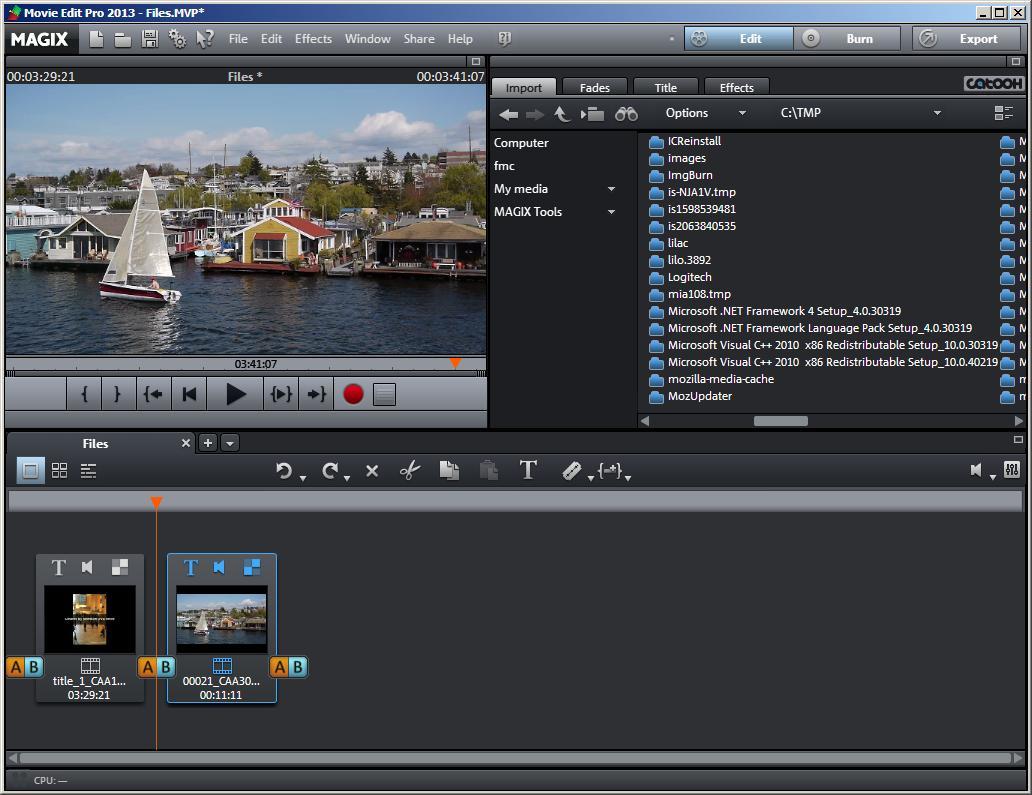Expand the My media dropdown arrow
This screenshot has width=1032, height=795.
[611, 190]
